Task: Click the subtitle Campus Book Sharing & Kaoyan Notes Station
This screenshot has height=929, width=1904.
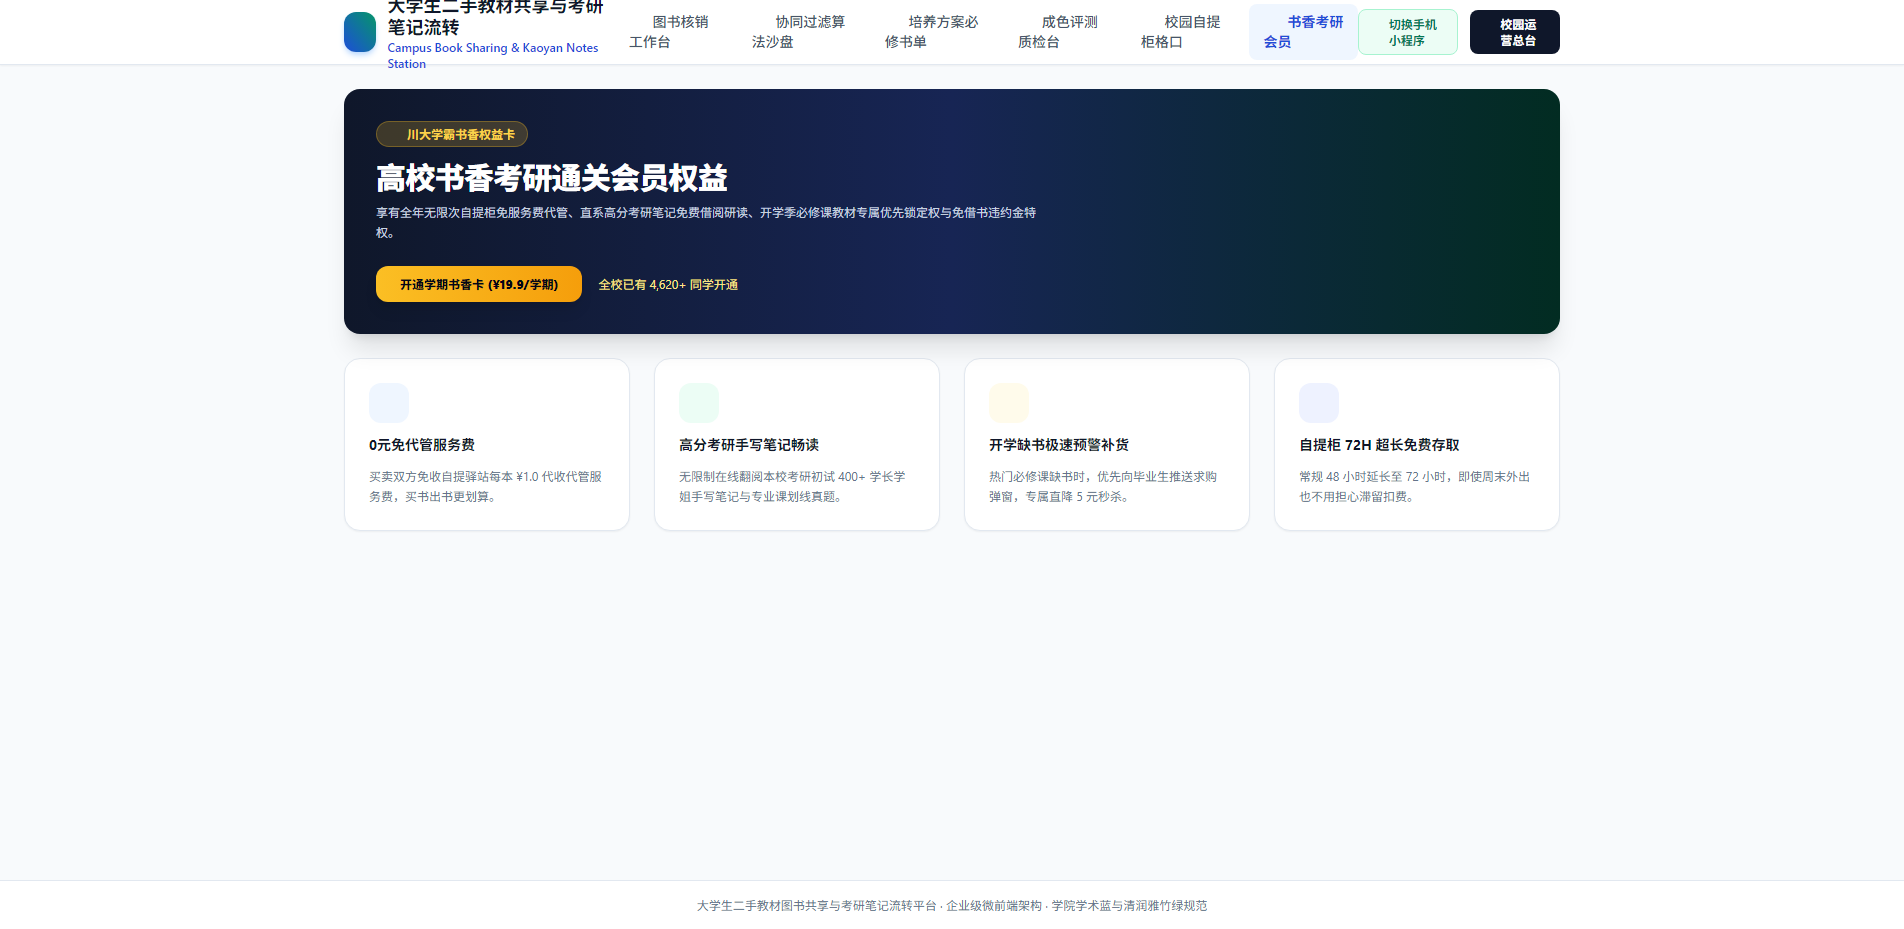Action: click(x=493, y=56)
